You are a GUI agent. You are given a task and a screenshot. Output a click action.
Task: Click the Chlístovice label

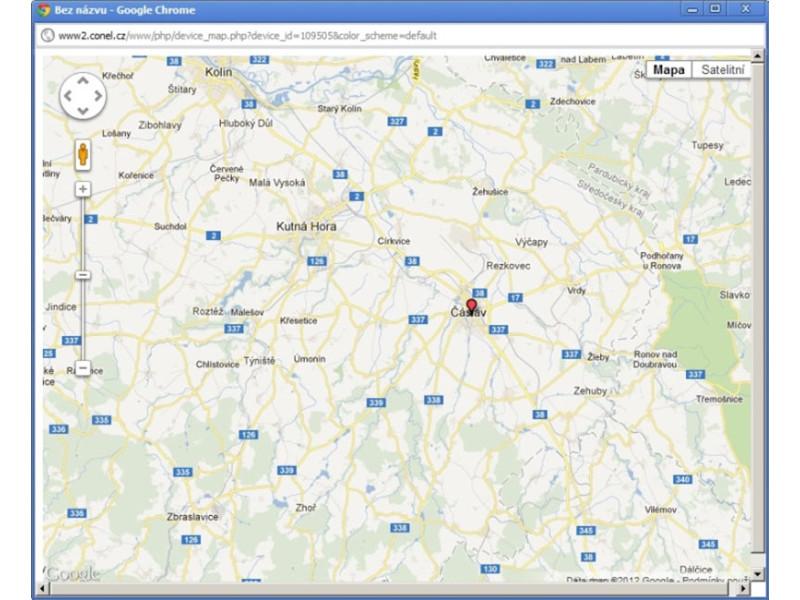click(x=217, y=364)
